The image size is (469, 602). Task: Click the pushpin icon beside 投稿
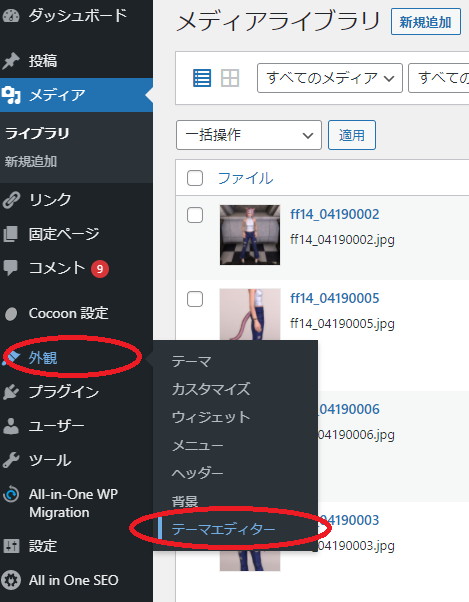(x=11, y=61)
